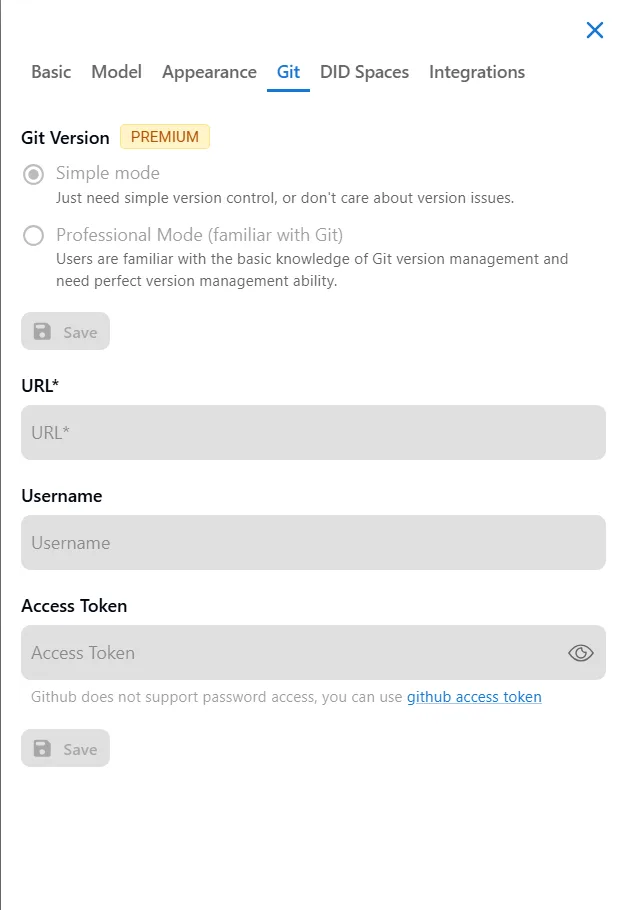Viewport: 625px width, 910px height.
Task: Select the Simple mode radio button
Action: pos(34,174)
